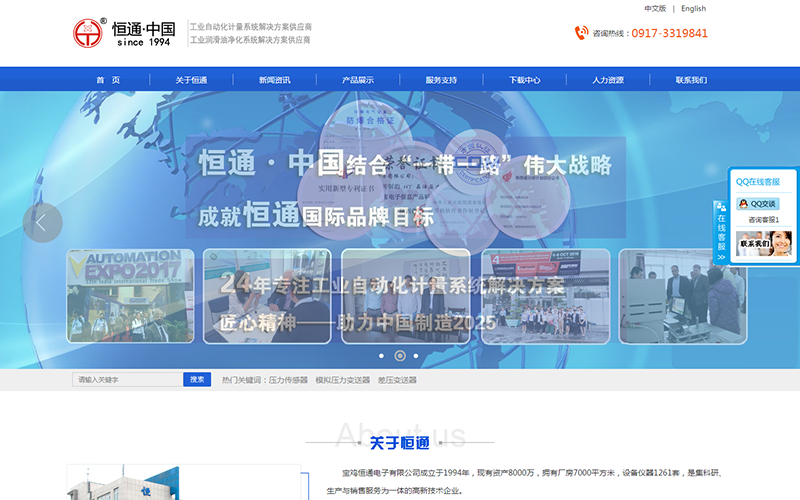Open the outdoor team group photo

[545, 296]
